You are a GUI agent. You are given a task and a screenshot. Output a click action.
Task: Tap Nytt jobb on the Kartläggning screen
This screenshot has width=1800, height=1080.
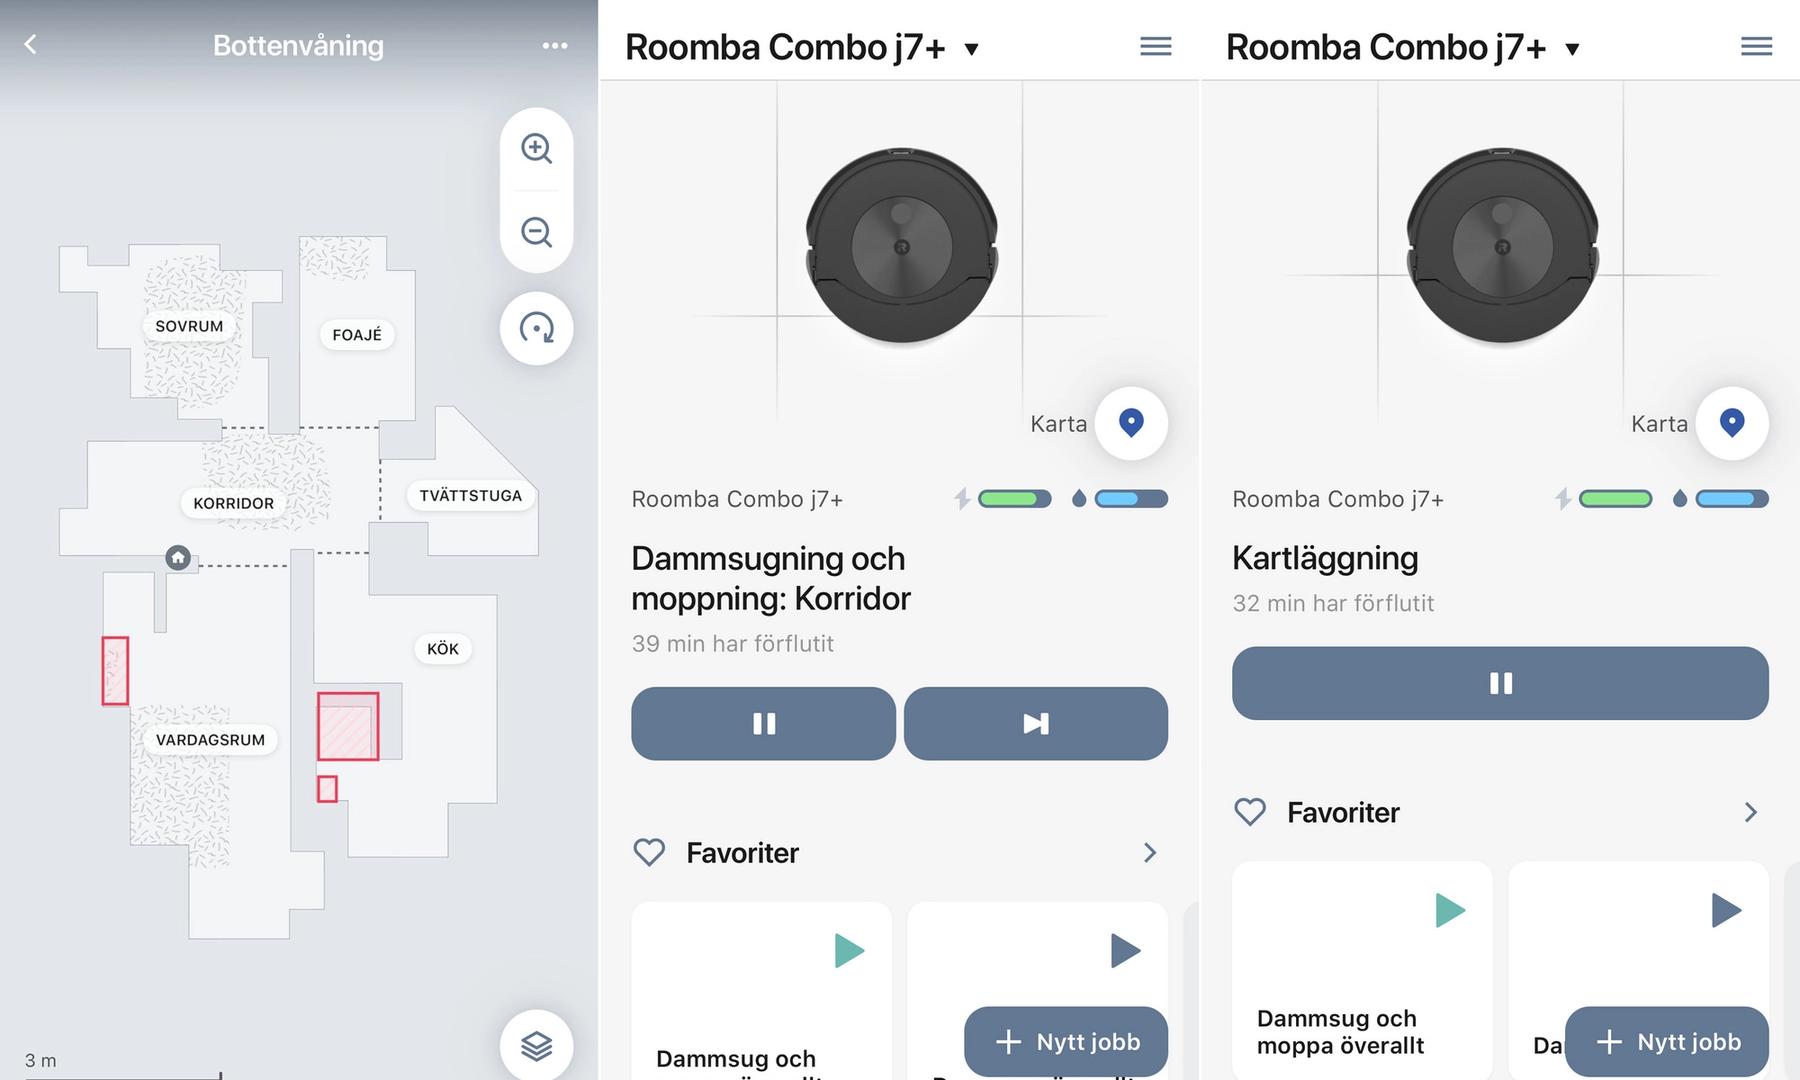(x=1667, y=1042)
